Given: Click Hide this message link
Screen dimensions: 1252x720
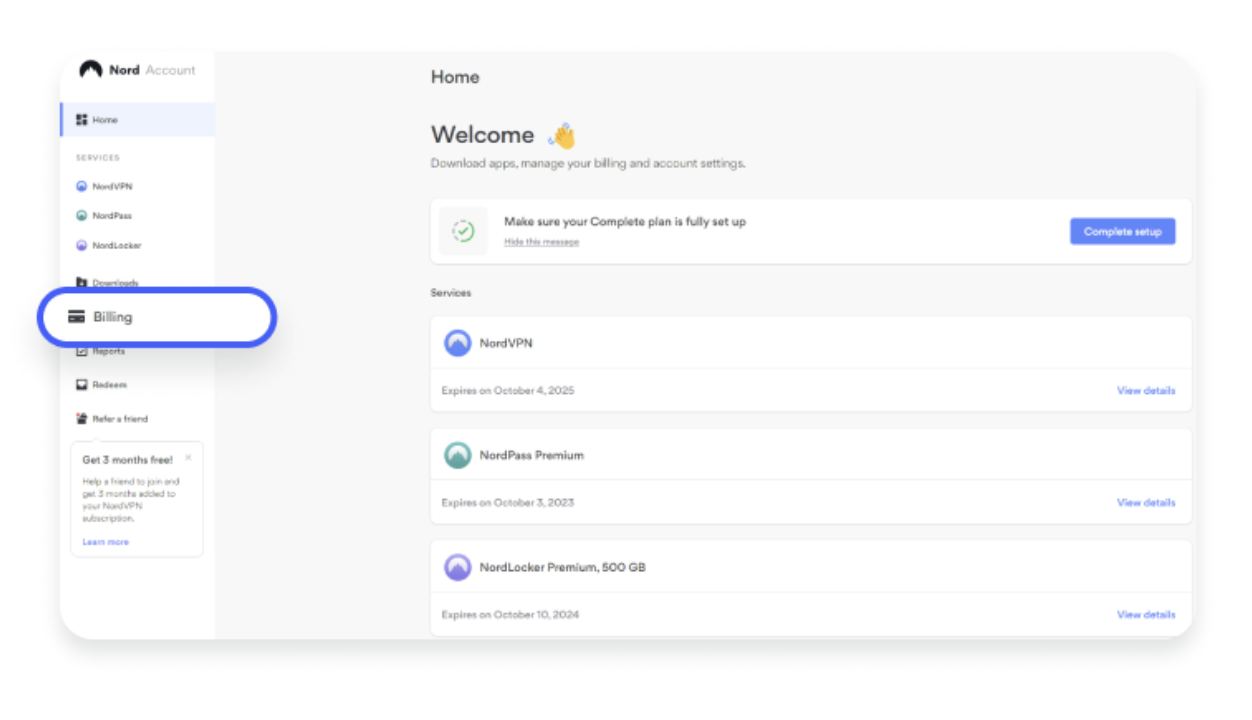Looking at the screenshot, I should coord(541,242).
